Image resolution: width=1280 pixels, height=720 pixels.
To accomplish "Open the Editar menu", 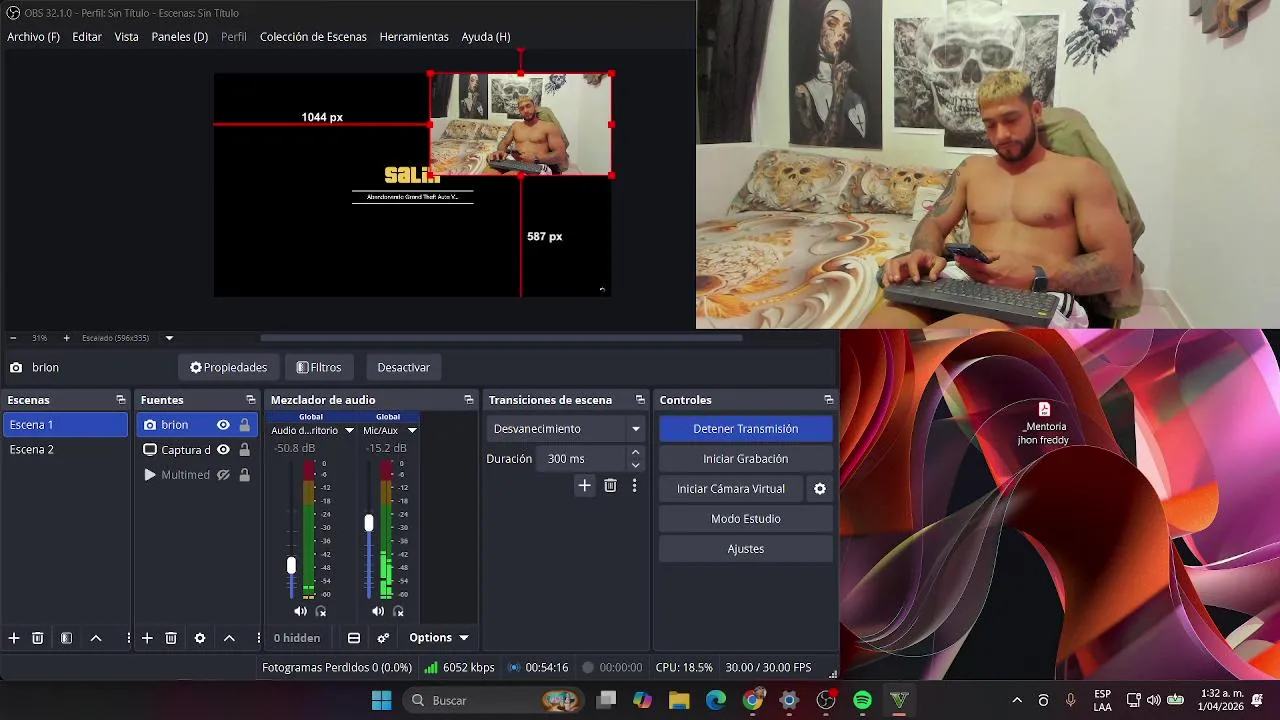I will click(x=87, y=37).
